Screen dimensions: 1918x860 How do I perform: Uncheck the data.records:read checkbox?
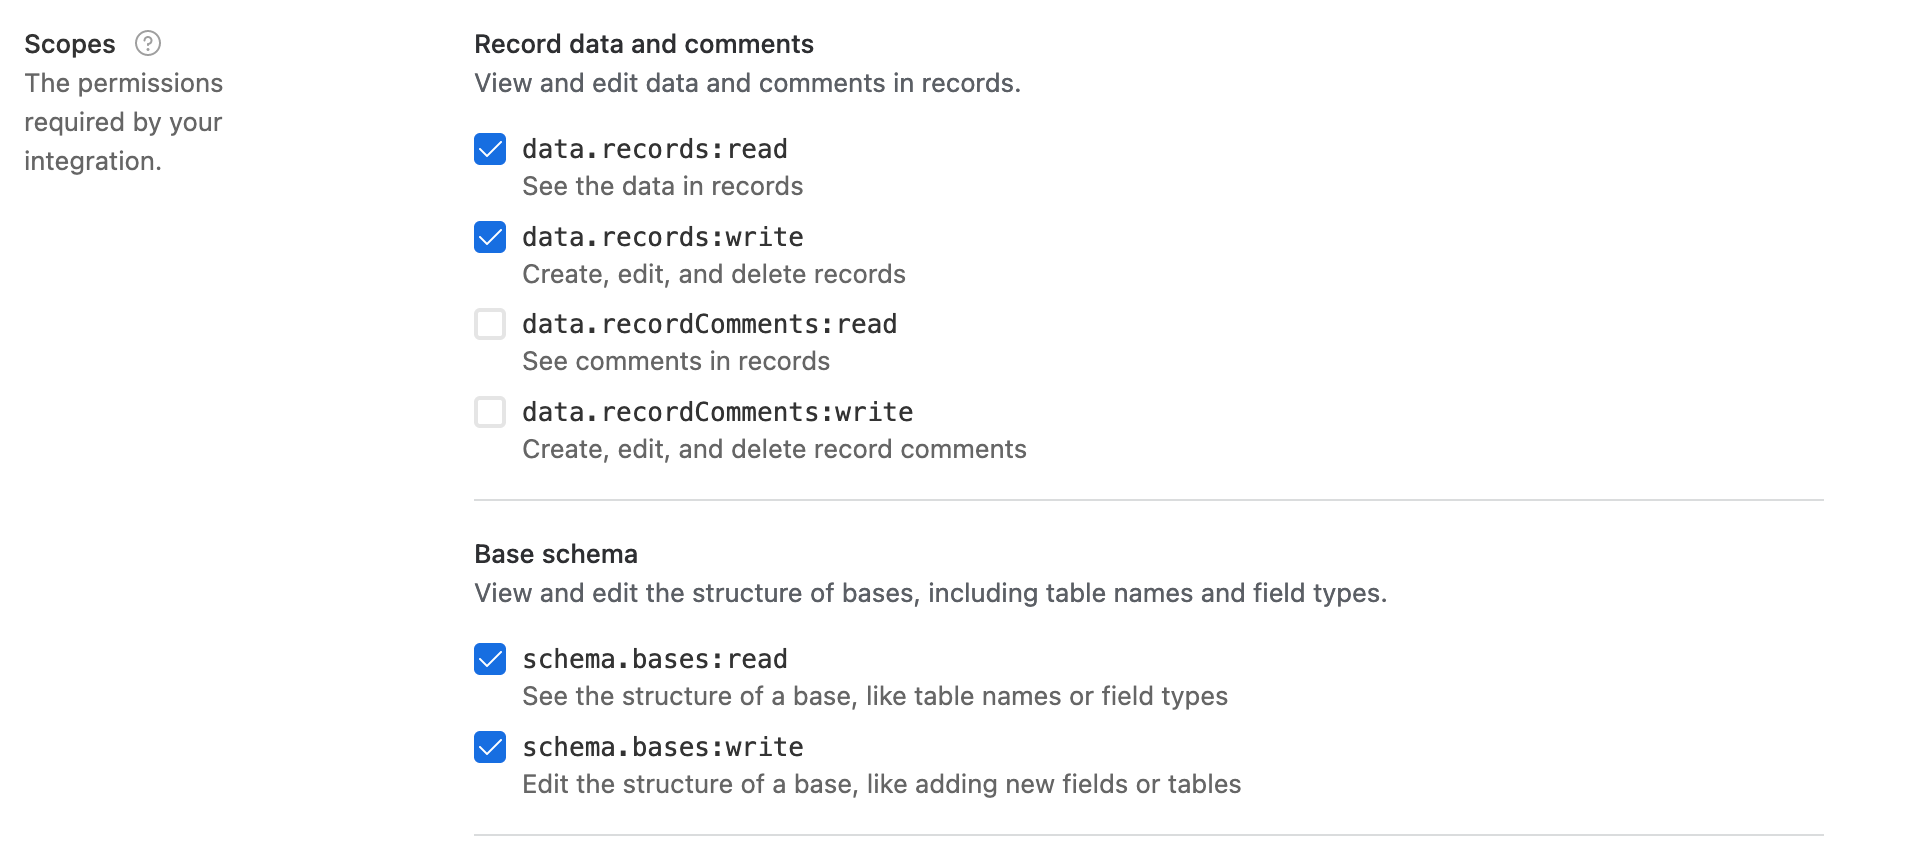tap(490, 149)
